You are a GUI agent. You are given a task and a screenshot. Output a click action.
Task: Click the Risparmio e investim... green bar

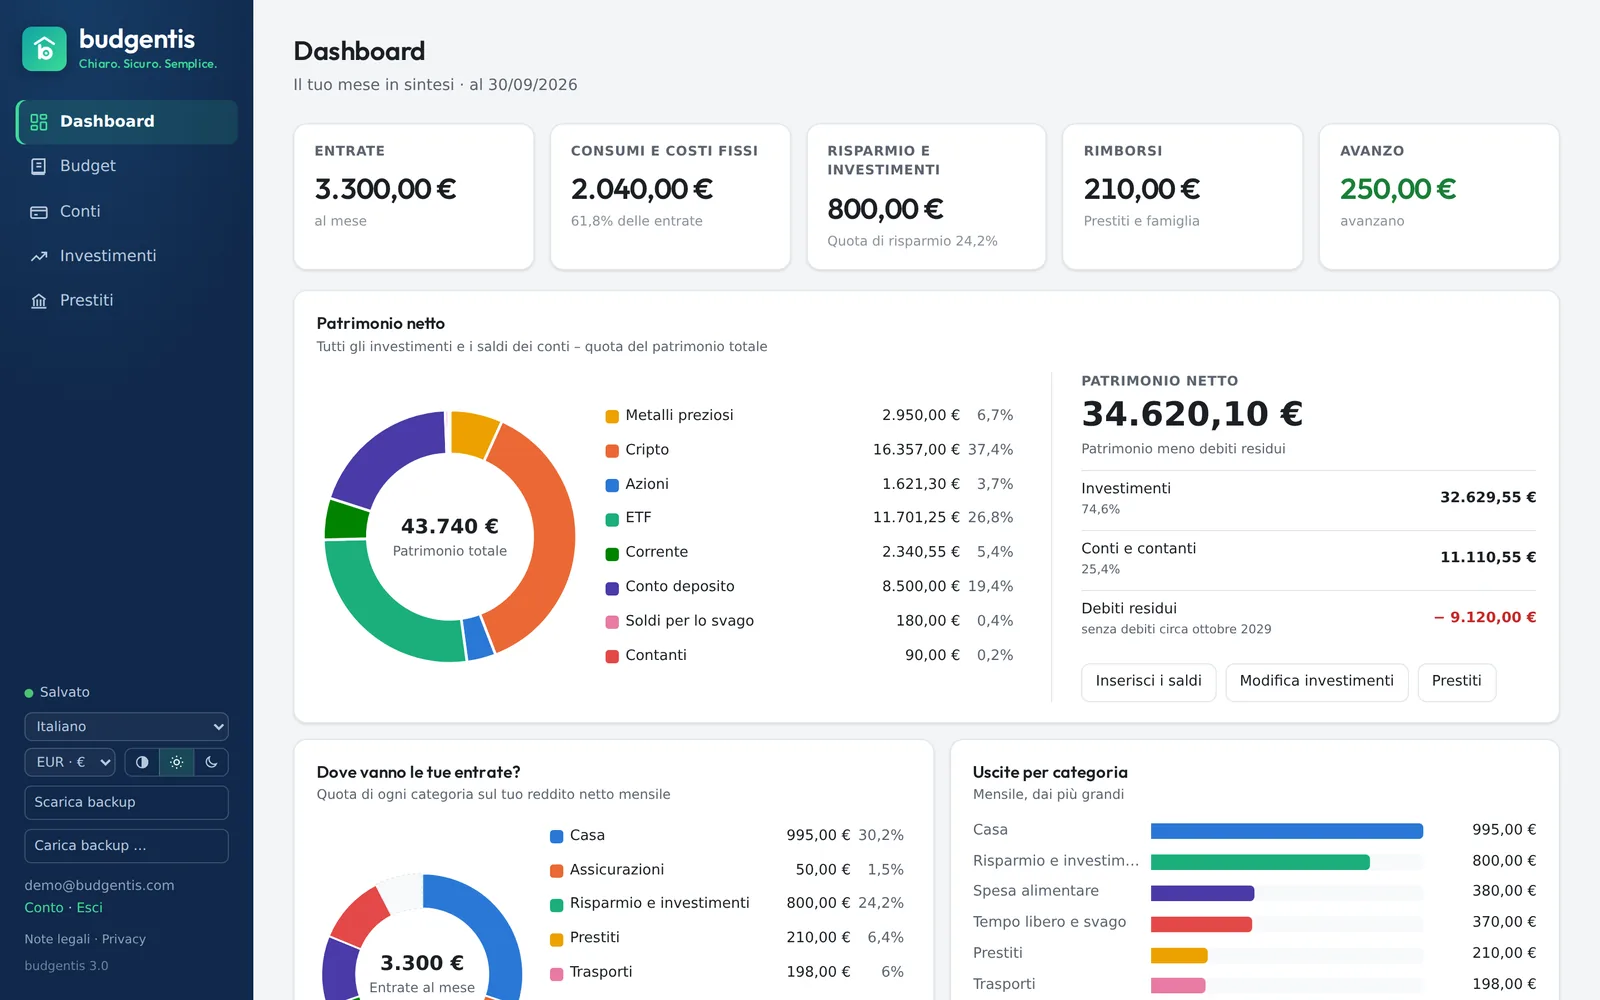(x=1260, y=862)
